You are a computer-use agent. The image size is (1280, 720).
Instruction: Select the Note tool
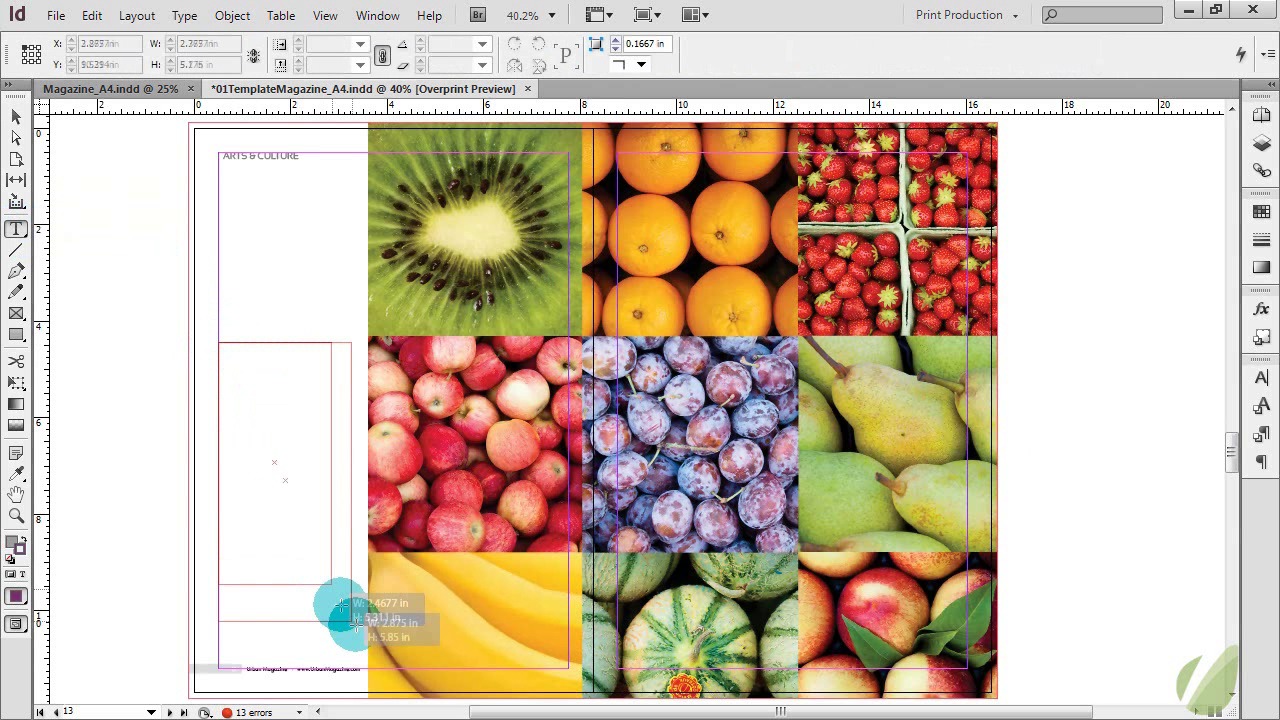point(16,452)
